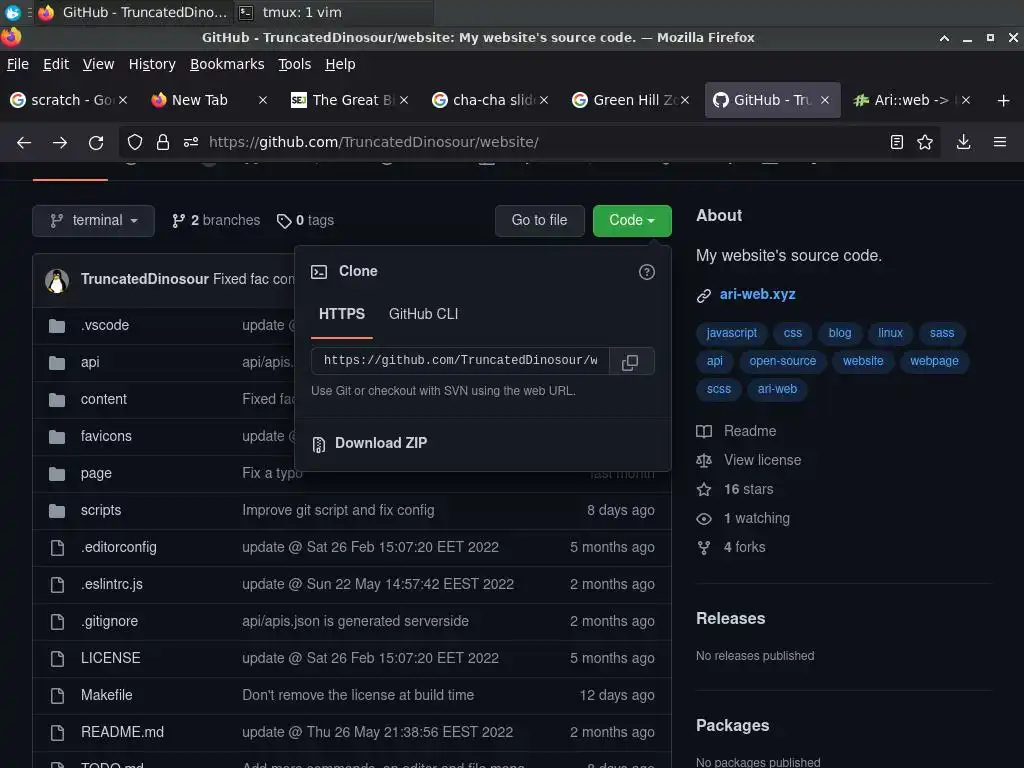Open the Help menu
Screen dimensions: 1024x768
340,64
